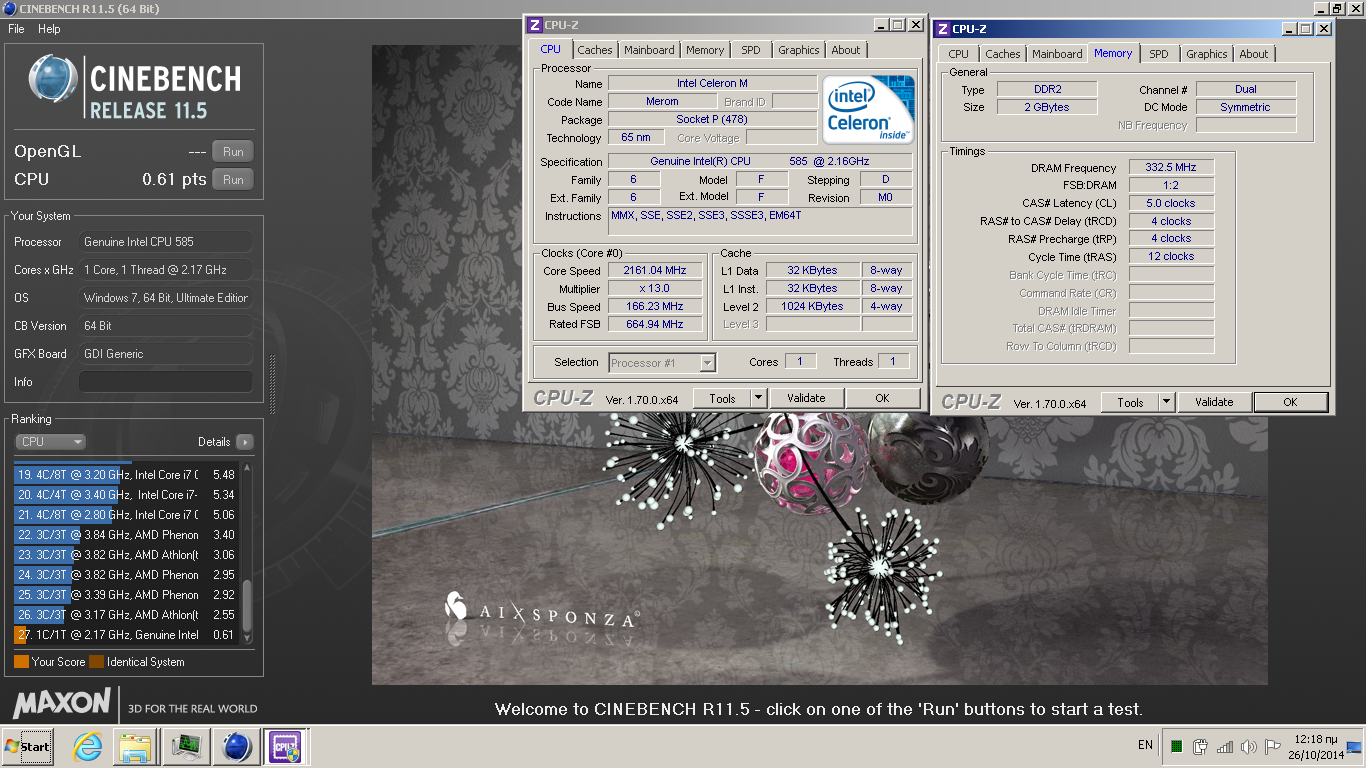Switch to Cinebench via its taskbar icon
This screenshot has width=1366, height=768.
point(237,746)
